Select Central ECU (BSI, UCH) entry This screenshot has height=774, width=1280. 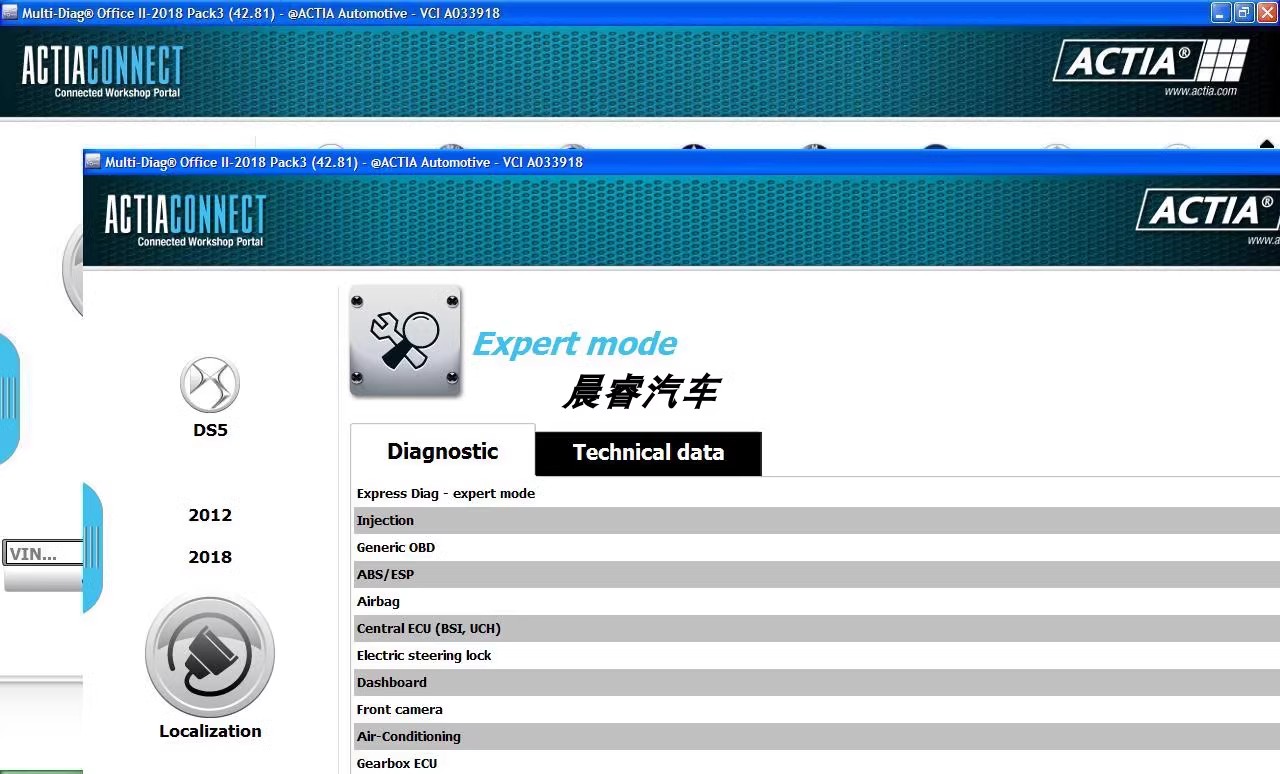click(x=815, y=628)
